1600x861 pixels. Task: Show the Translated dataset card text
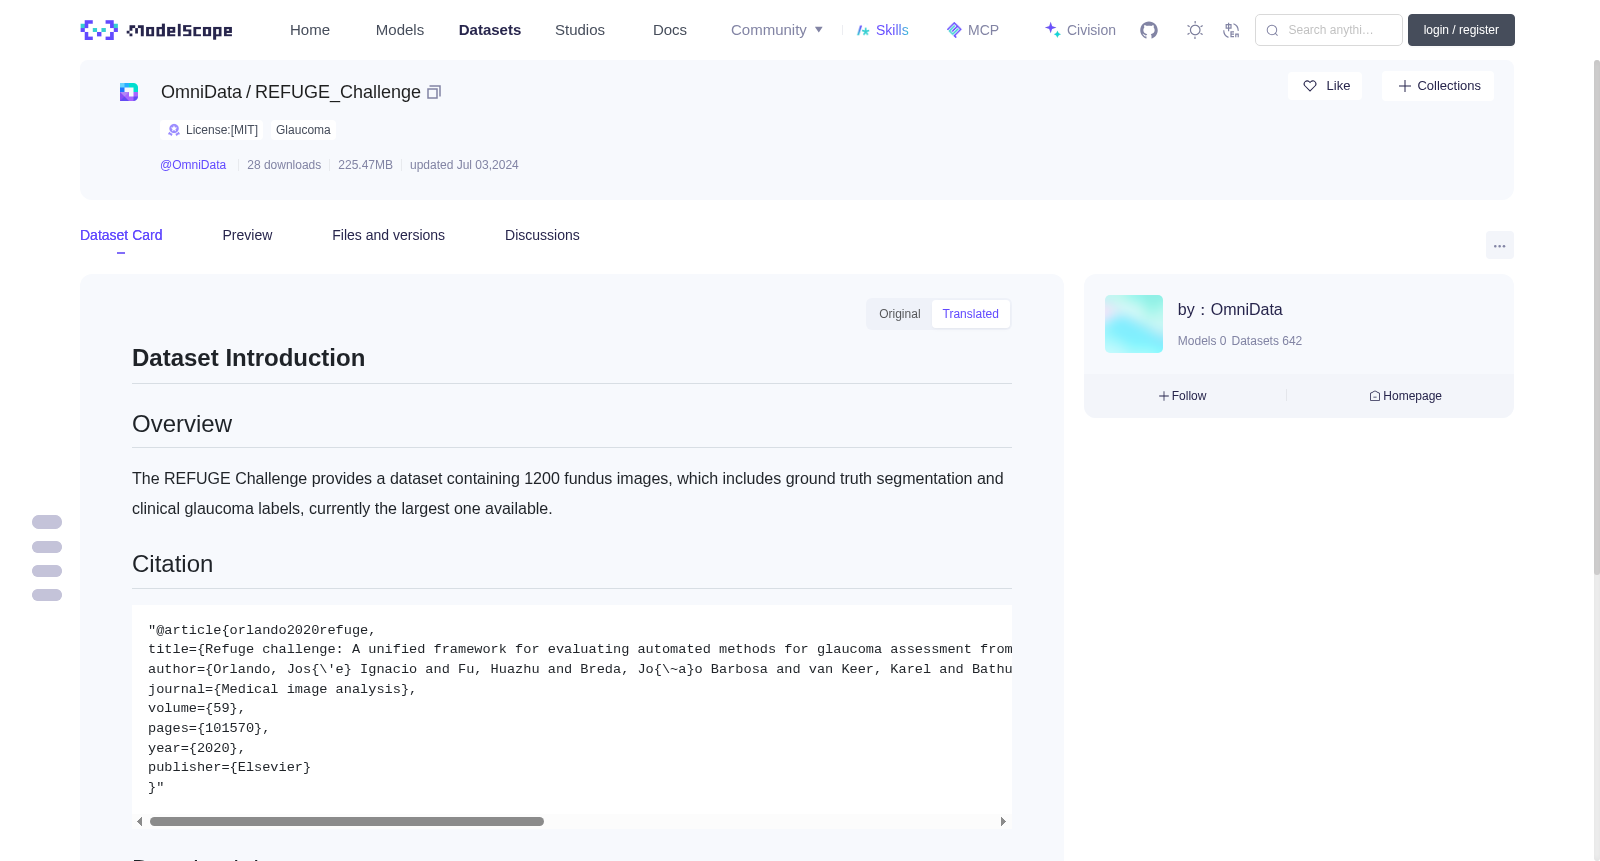[971, 314]
